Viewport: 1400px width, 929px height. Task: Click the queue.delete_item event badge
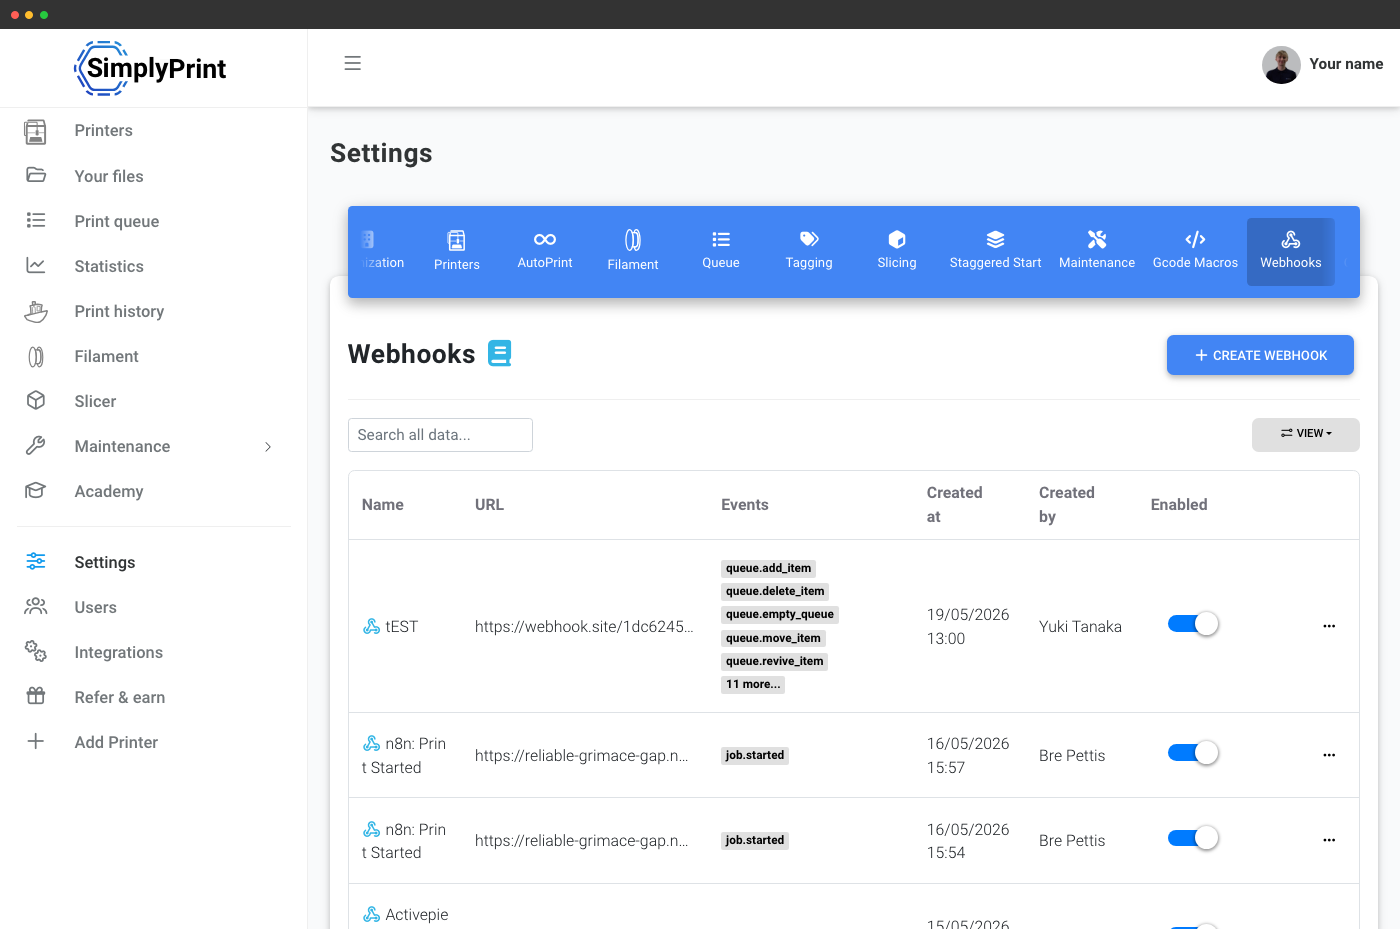(775, 591)
